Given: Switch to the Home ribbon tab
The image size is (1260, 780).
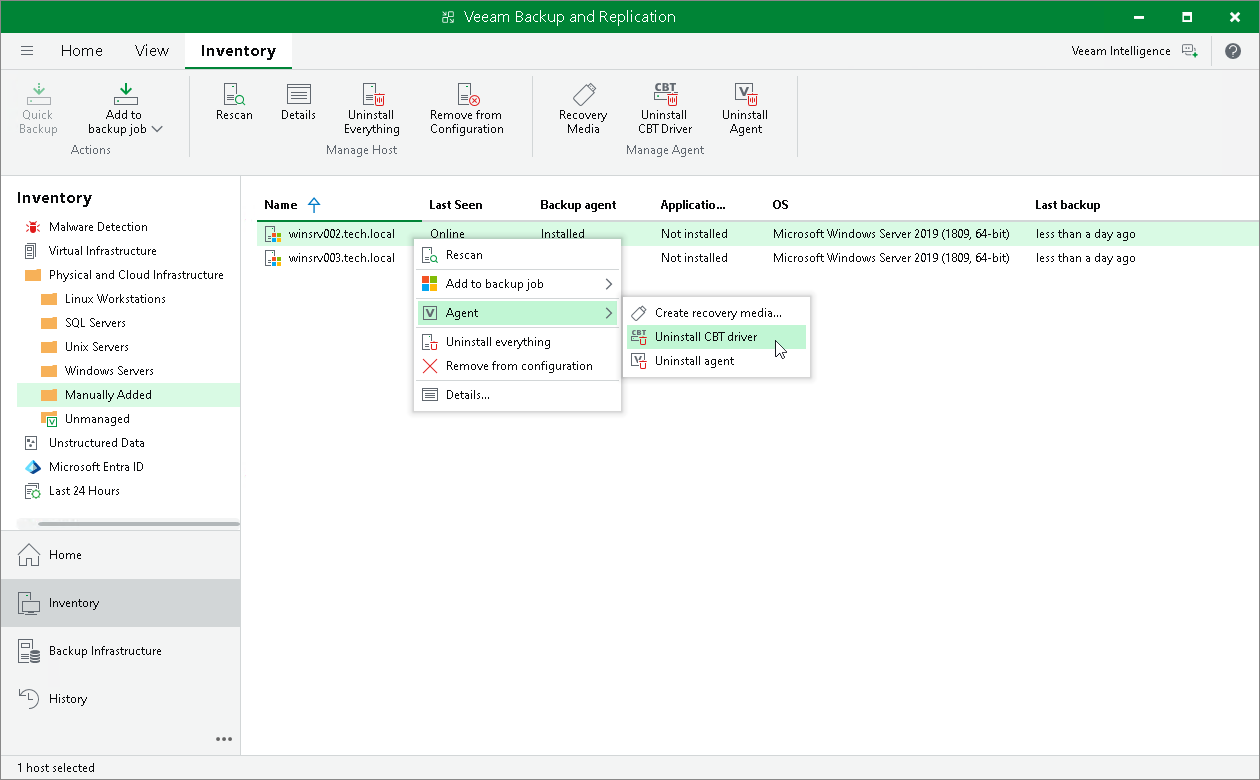Looking at the screenshot, I should (82, 51).
